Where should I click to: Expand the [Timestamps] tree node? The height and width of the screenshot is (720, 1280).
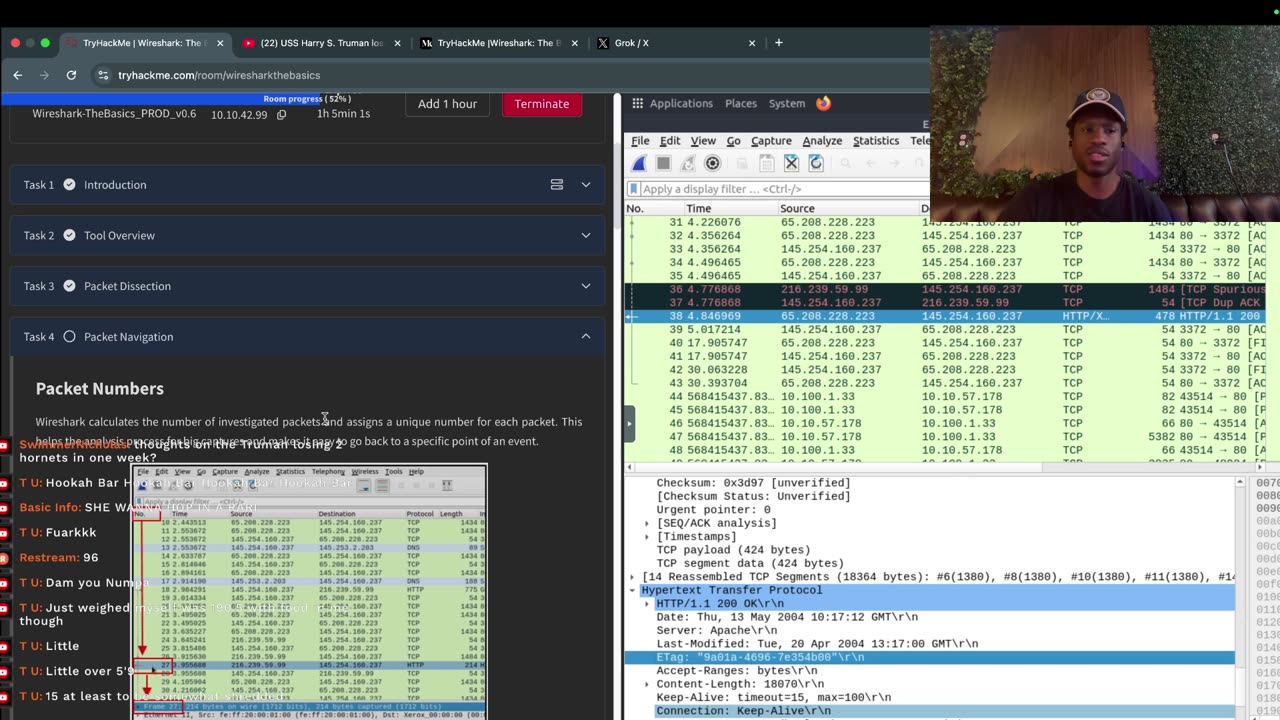647,537
